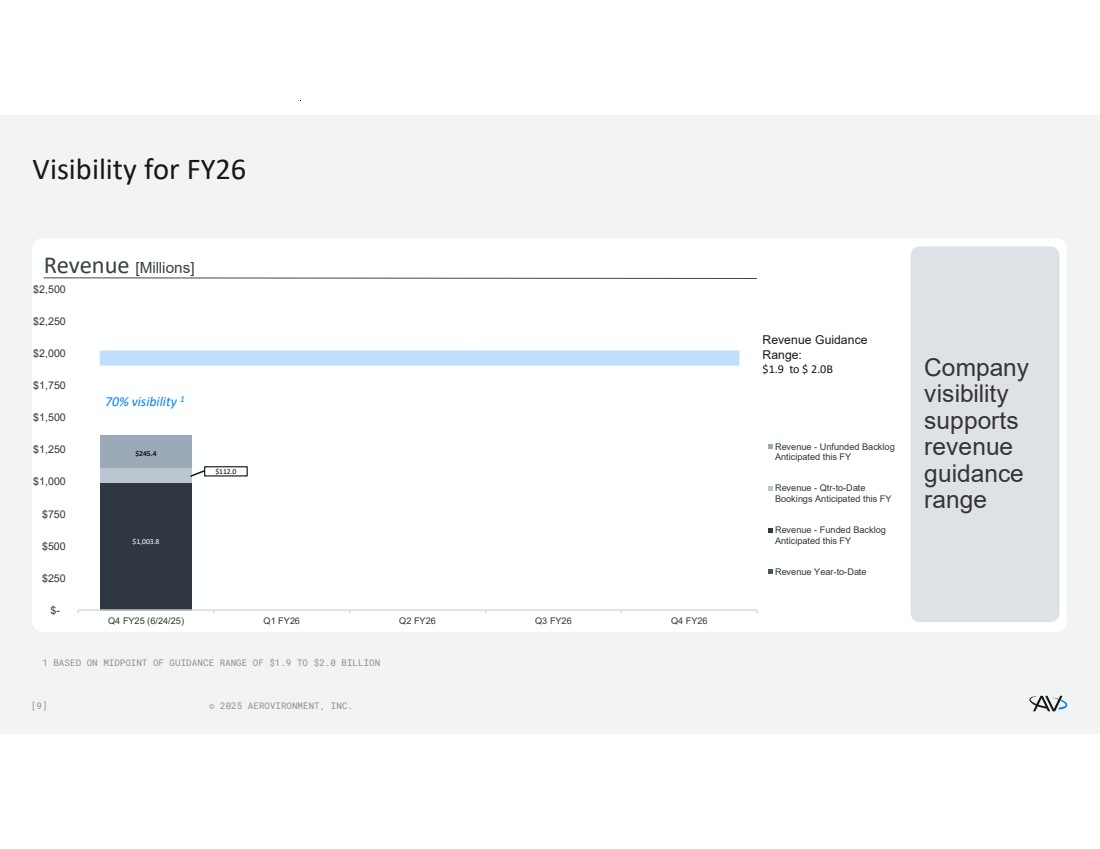The height and width of the screenshot is (849, 1100).
Task: Select the 'Visibility for FY26' slide title
Action: [139, 170]
